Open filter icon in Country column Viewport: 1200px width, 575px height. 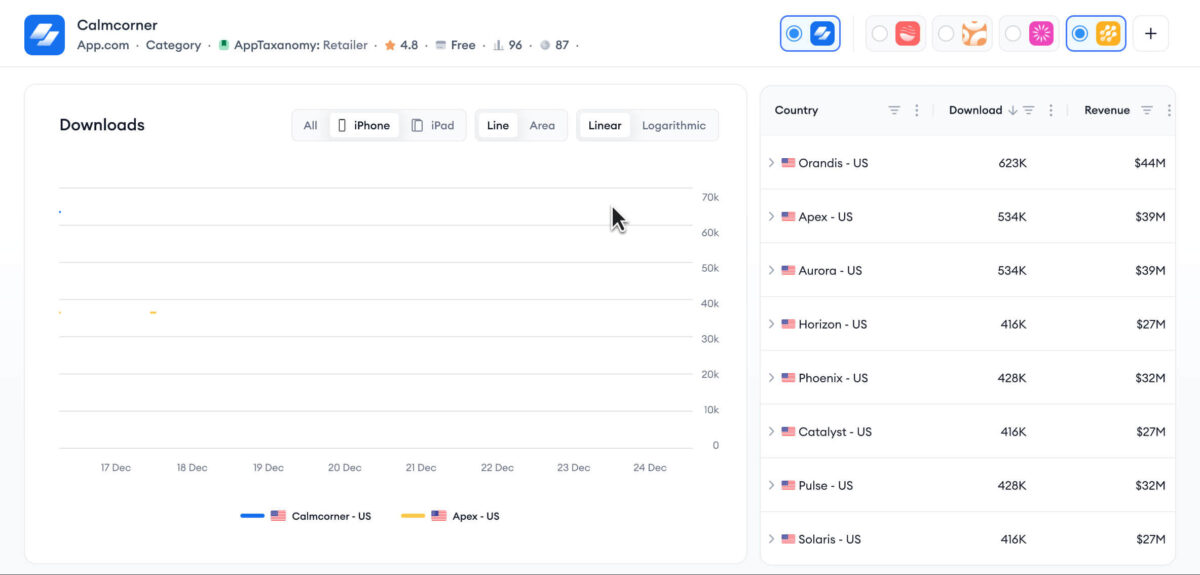point(894,110)
